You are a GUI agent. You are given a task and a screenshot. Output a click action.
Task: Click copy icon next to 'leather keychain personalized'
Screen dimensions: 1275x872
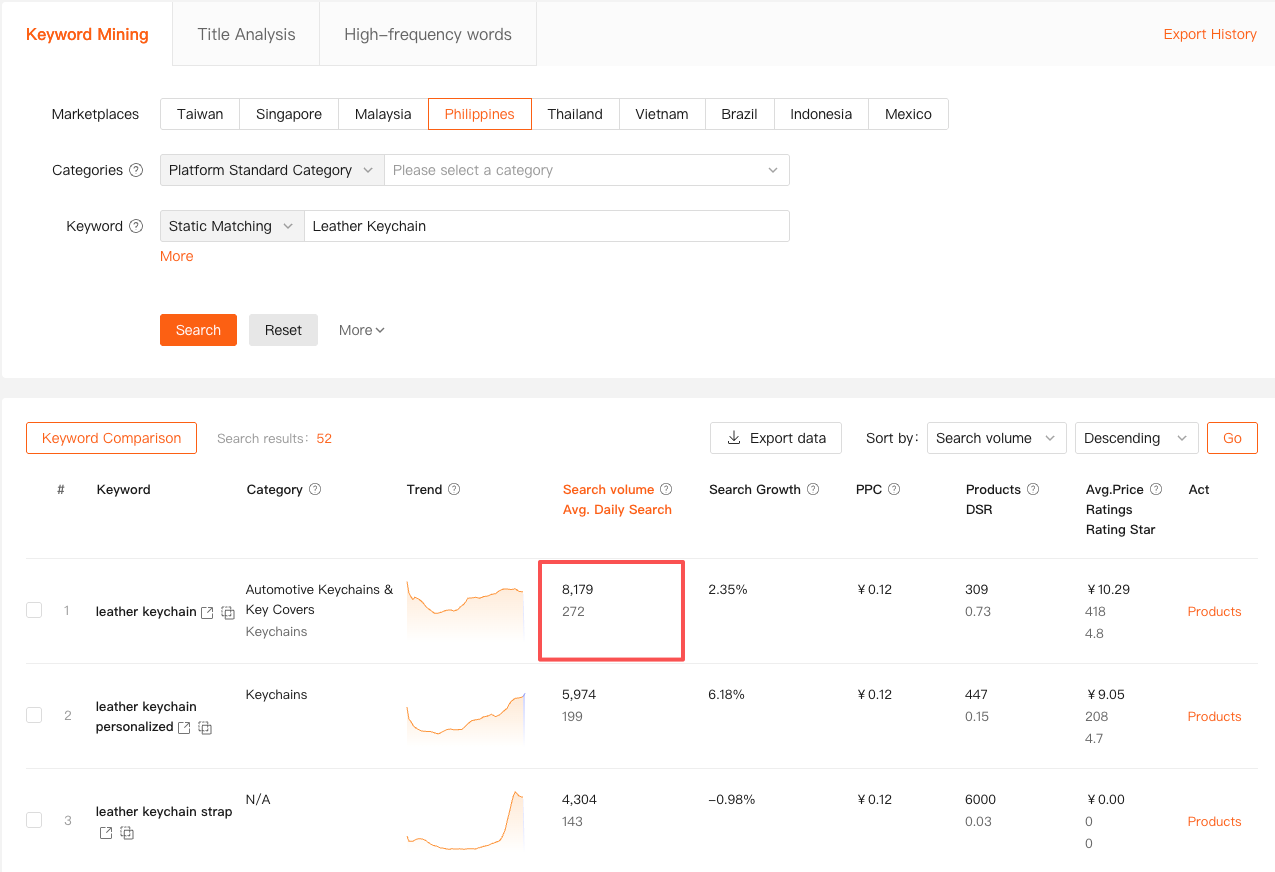(x=205, y=728)
